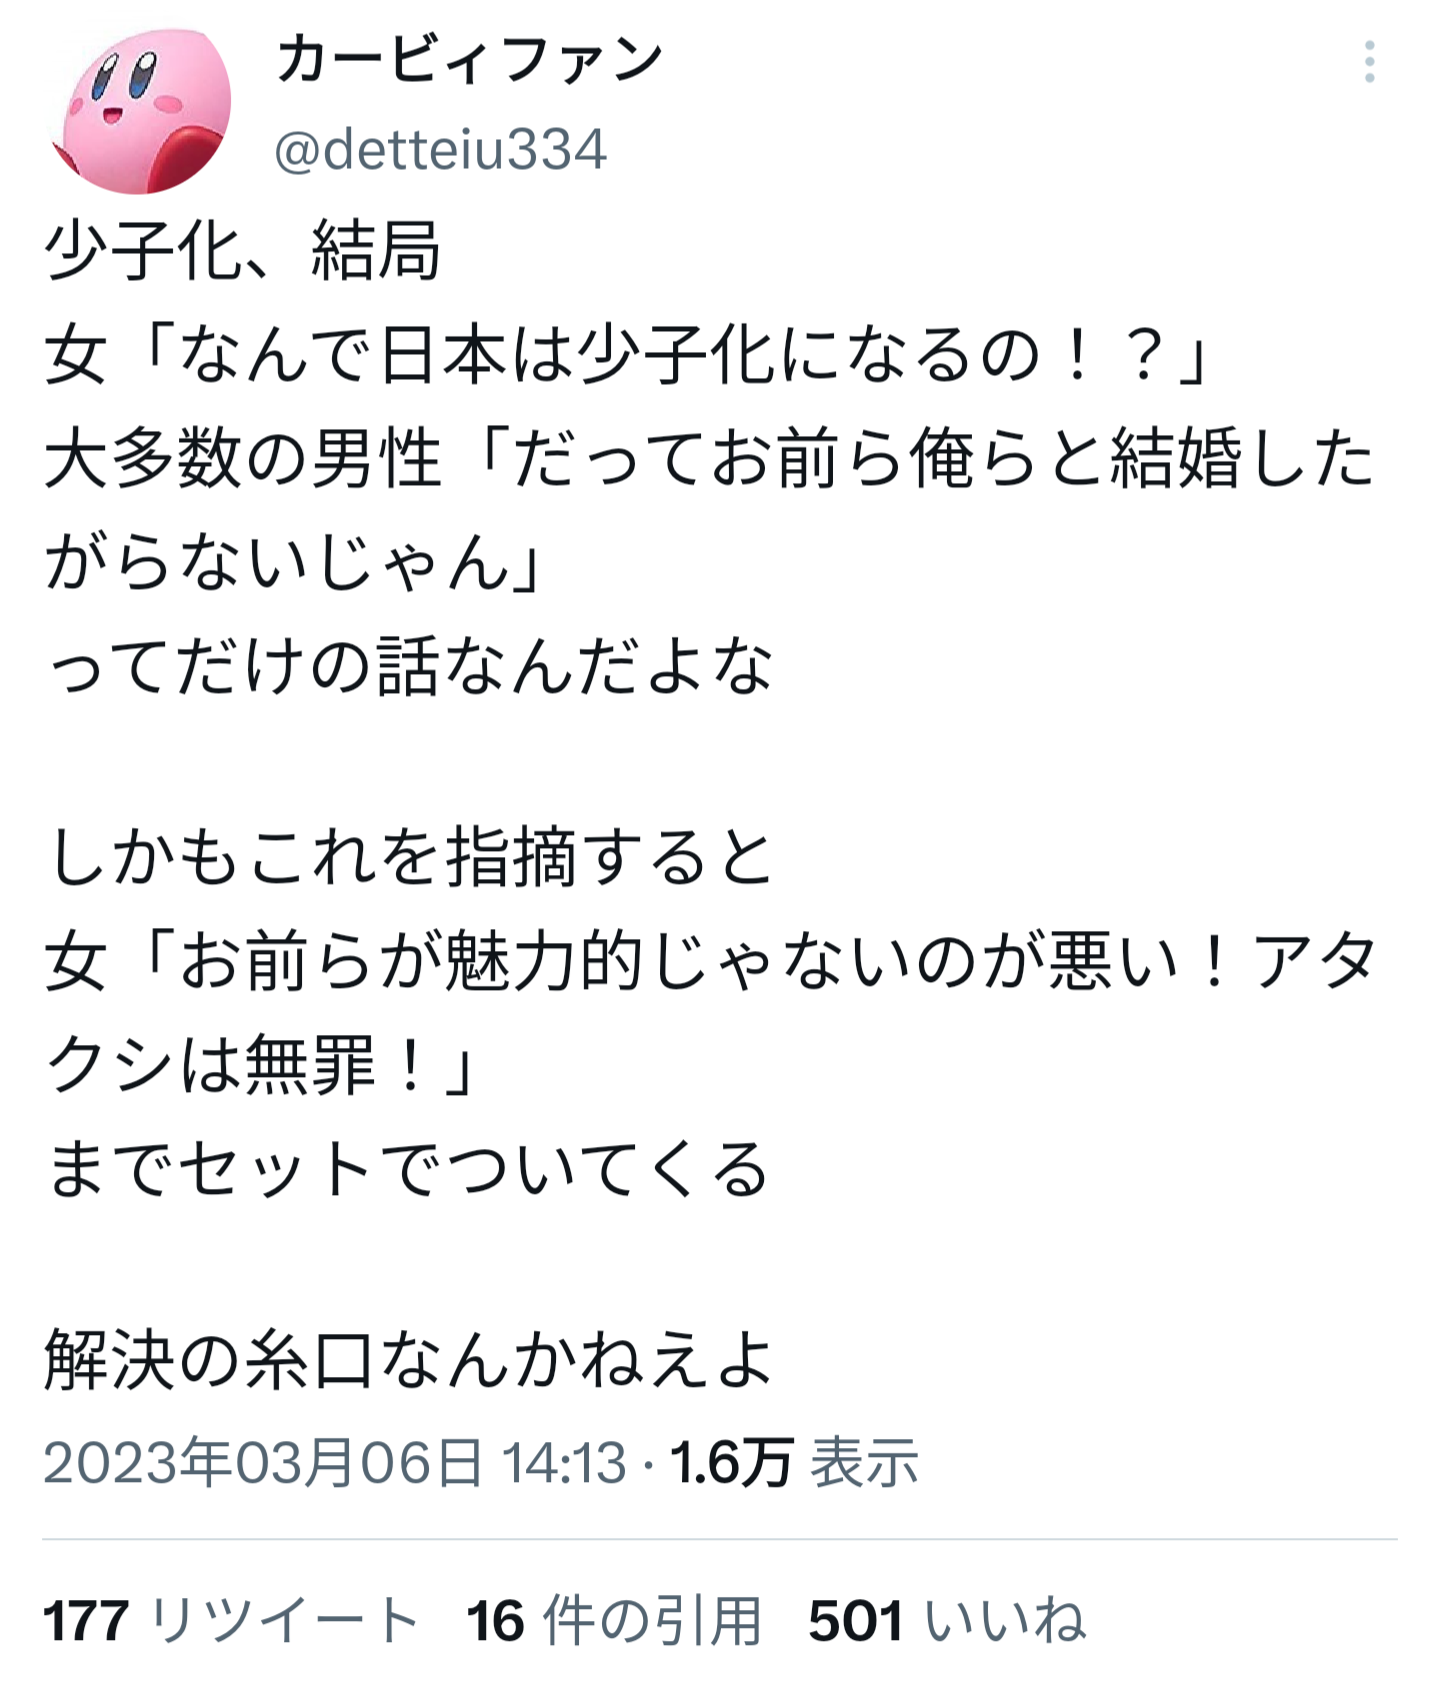Click the final line 解決の糸口なんかねえよ
The width and height of the screenshot is (1440, 1686).
pos(409,1359)
